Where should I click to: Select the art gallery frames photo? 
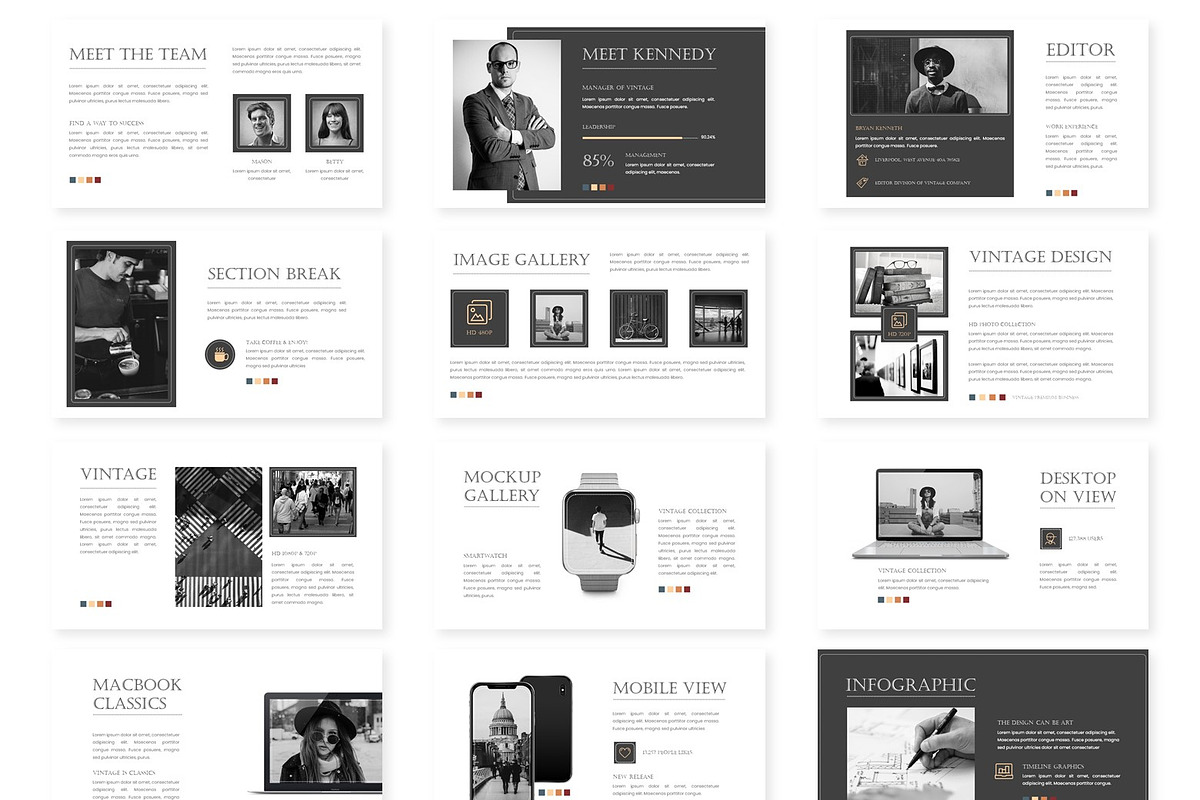click(899, 365)
